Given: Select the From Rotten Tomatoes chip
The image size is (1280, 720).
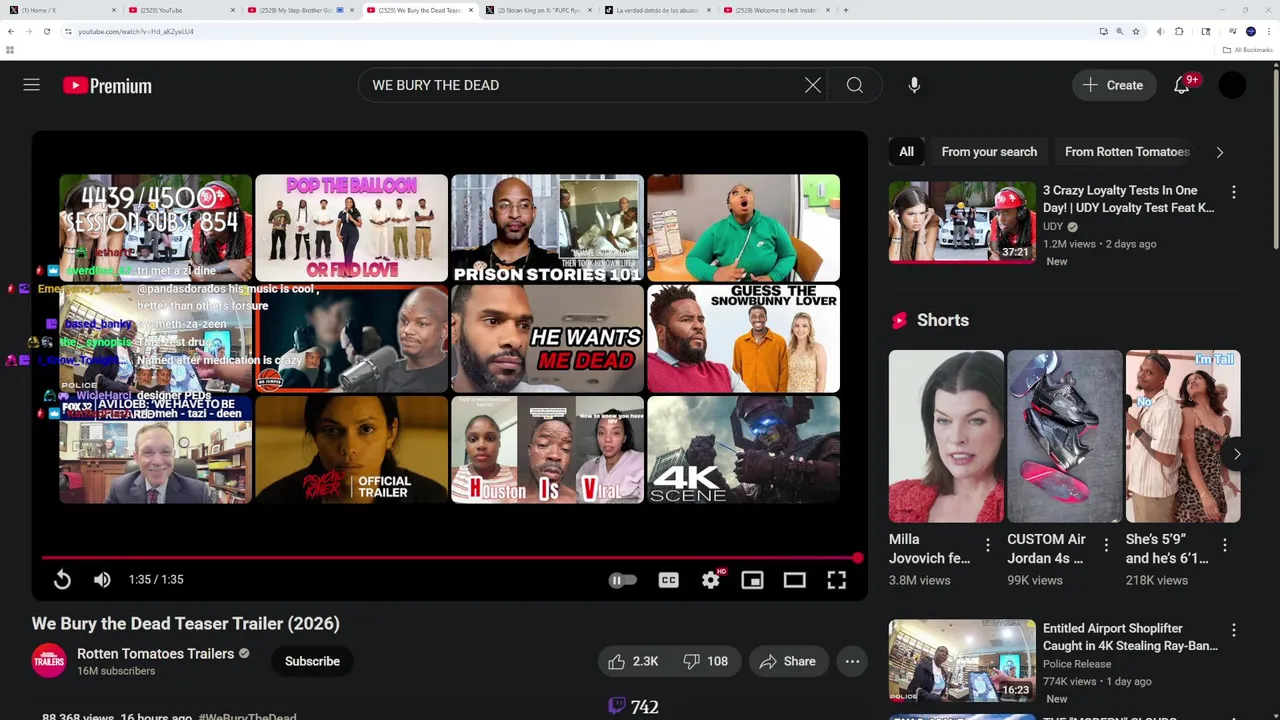Looking at the screenshot, I should 1127,152.
